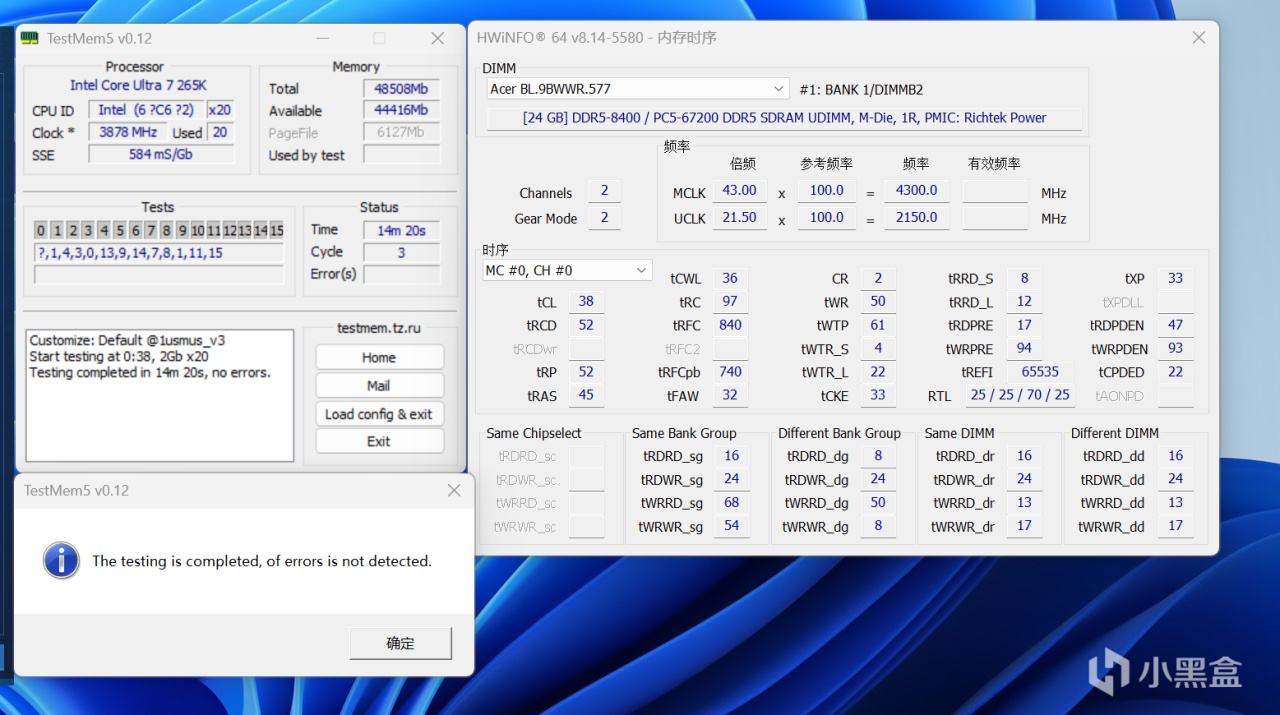Click Load config & exit
This screenshot has width=1280, height=715.
(x=379, y=414)
